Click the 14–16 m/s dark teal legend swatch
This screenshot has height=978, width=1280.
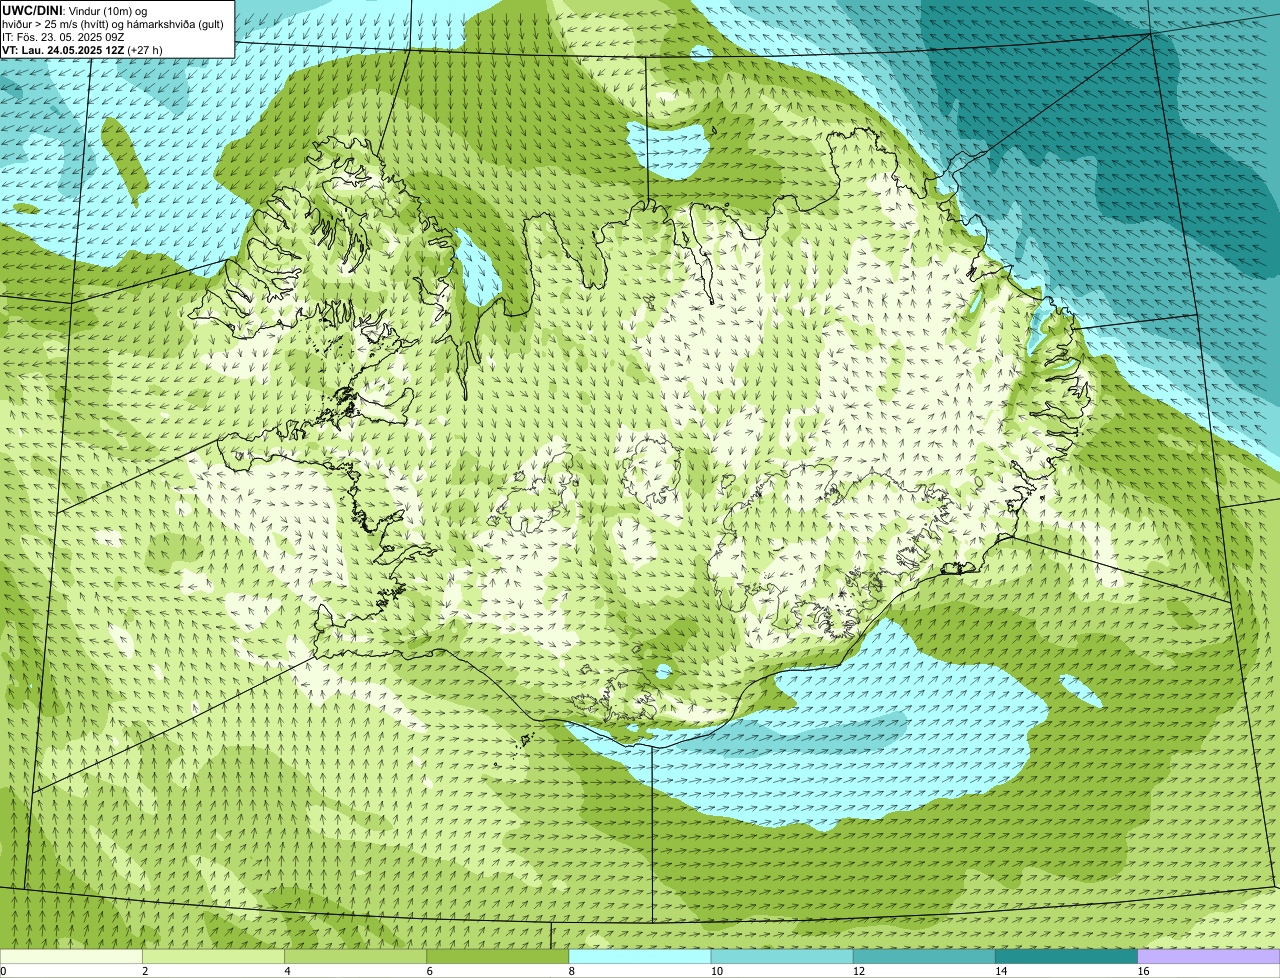1066,957
